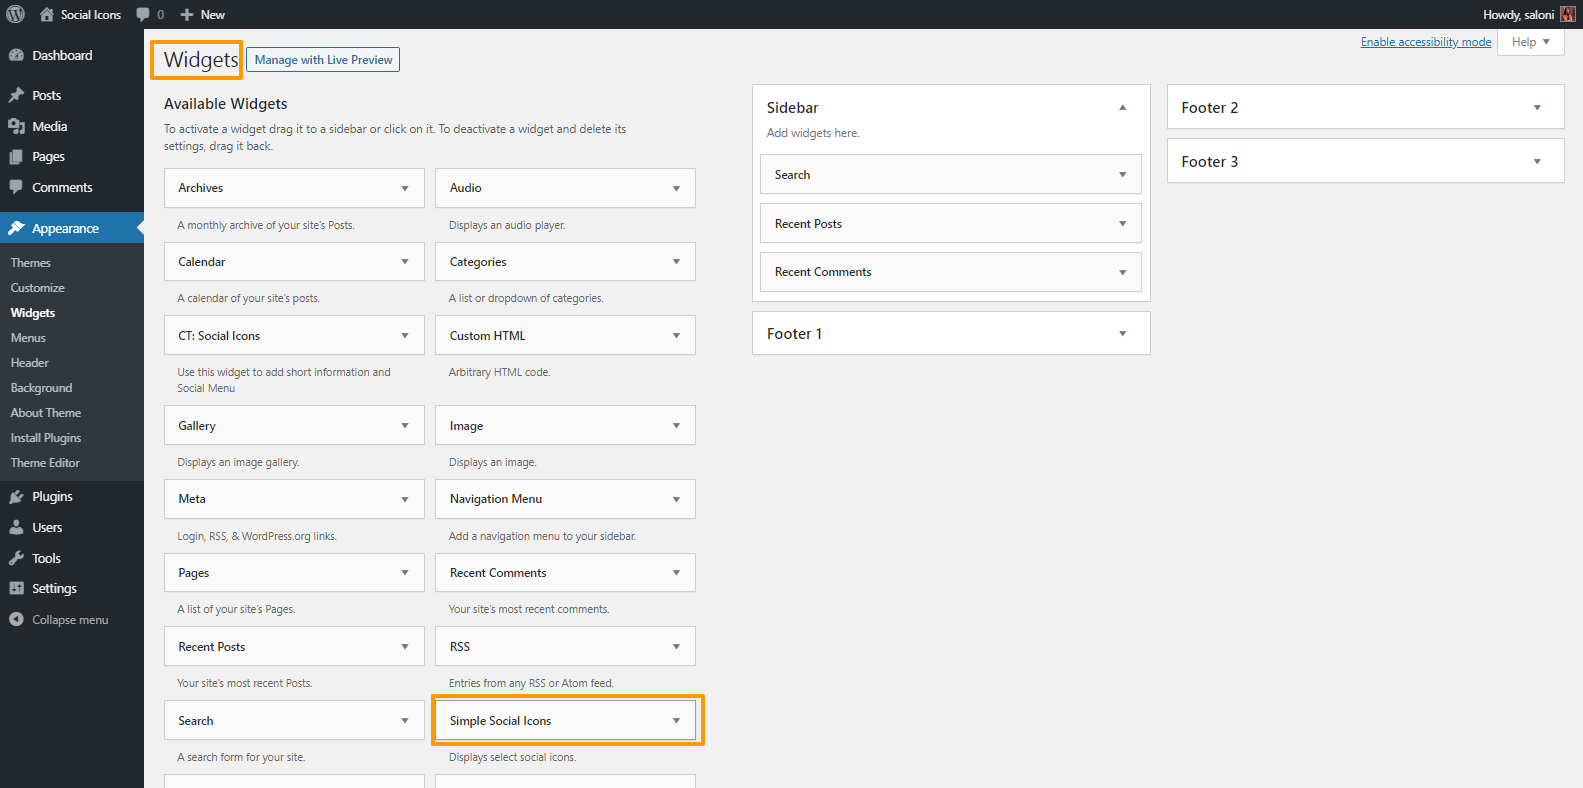Click the Settings sliders icon
1583x788 pixels.
[x=16, y=588]
